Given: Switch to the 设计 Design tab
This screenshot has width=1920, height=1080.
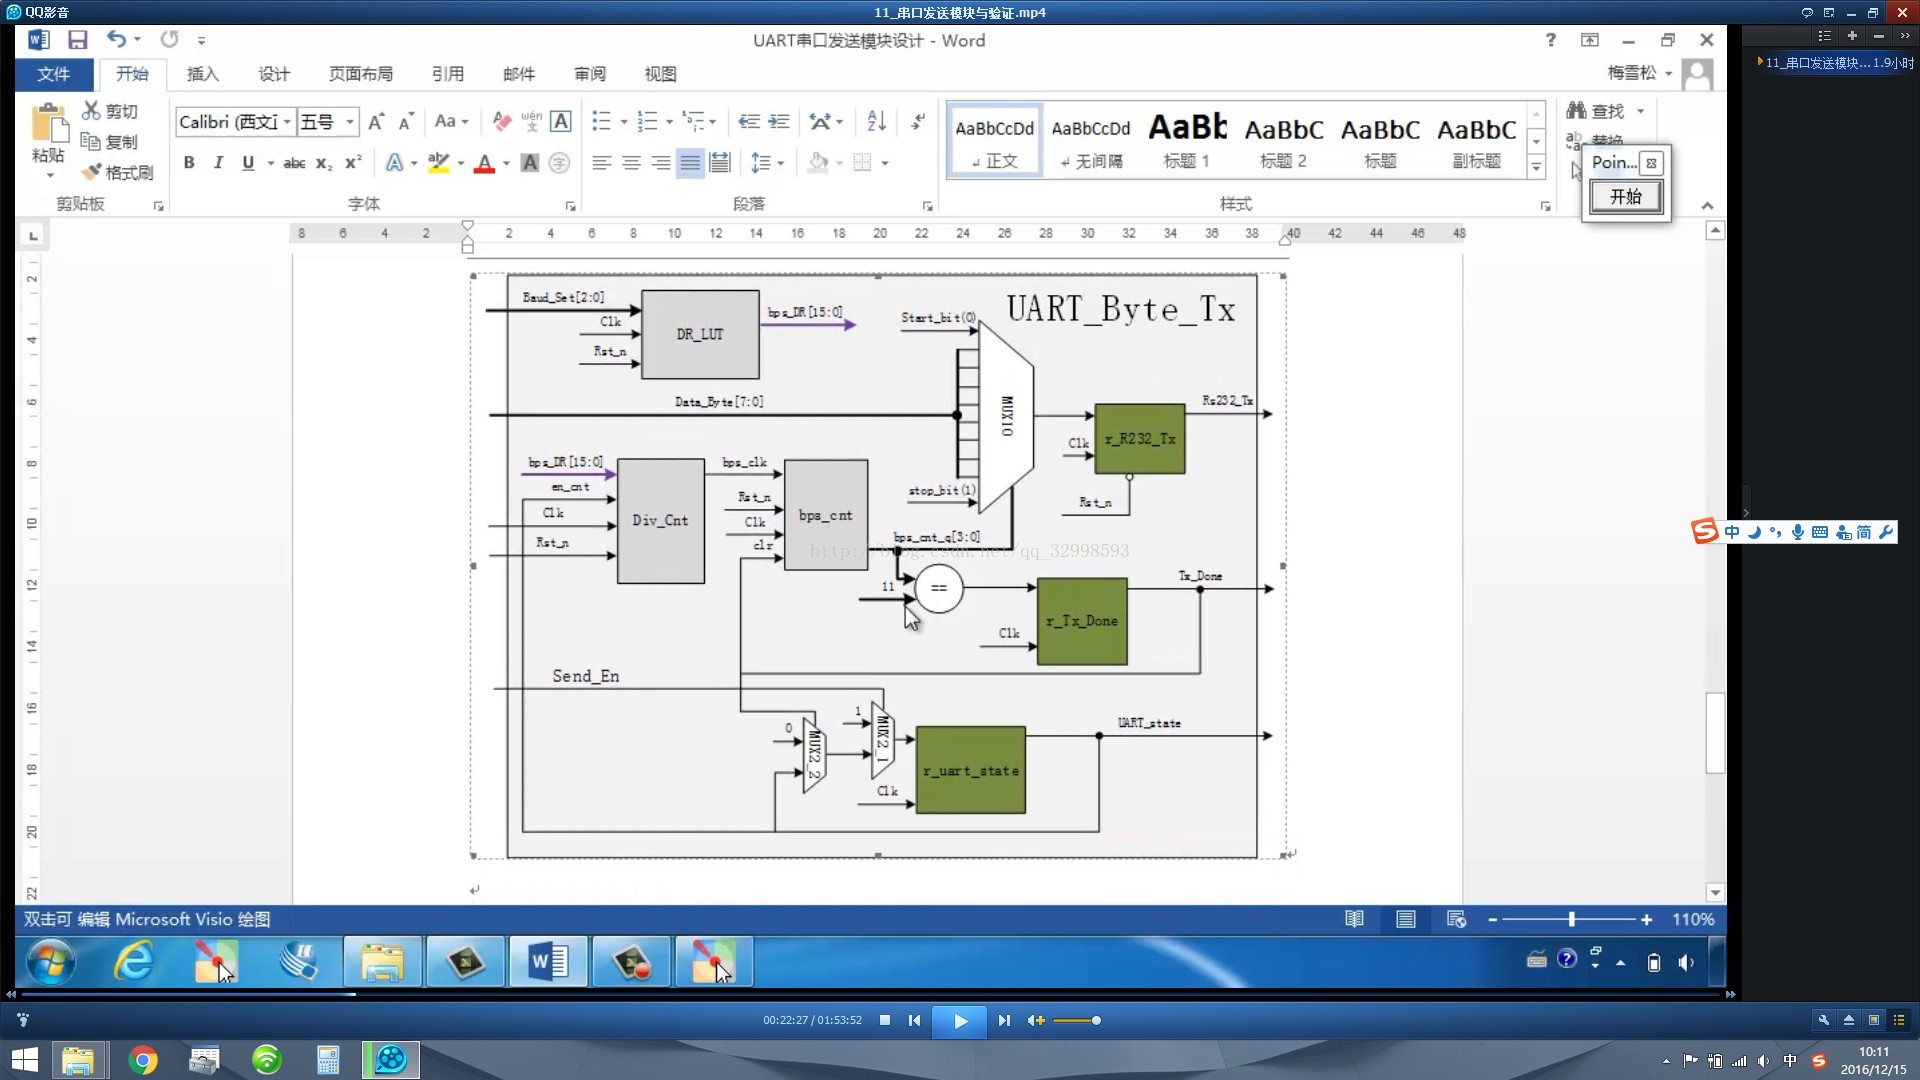Looking at the screenshot, I should [273, 74].
